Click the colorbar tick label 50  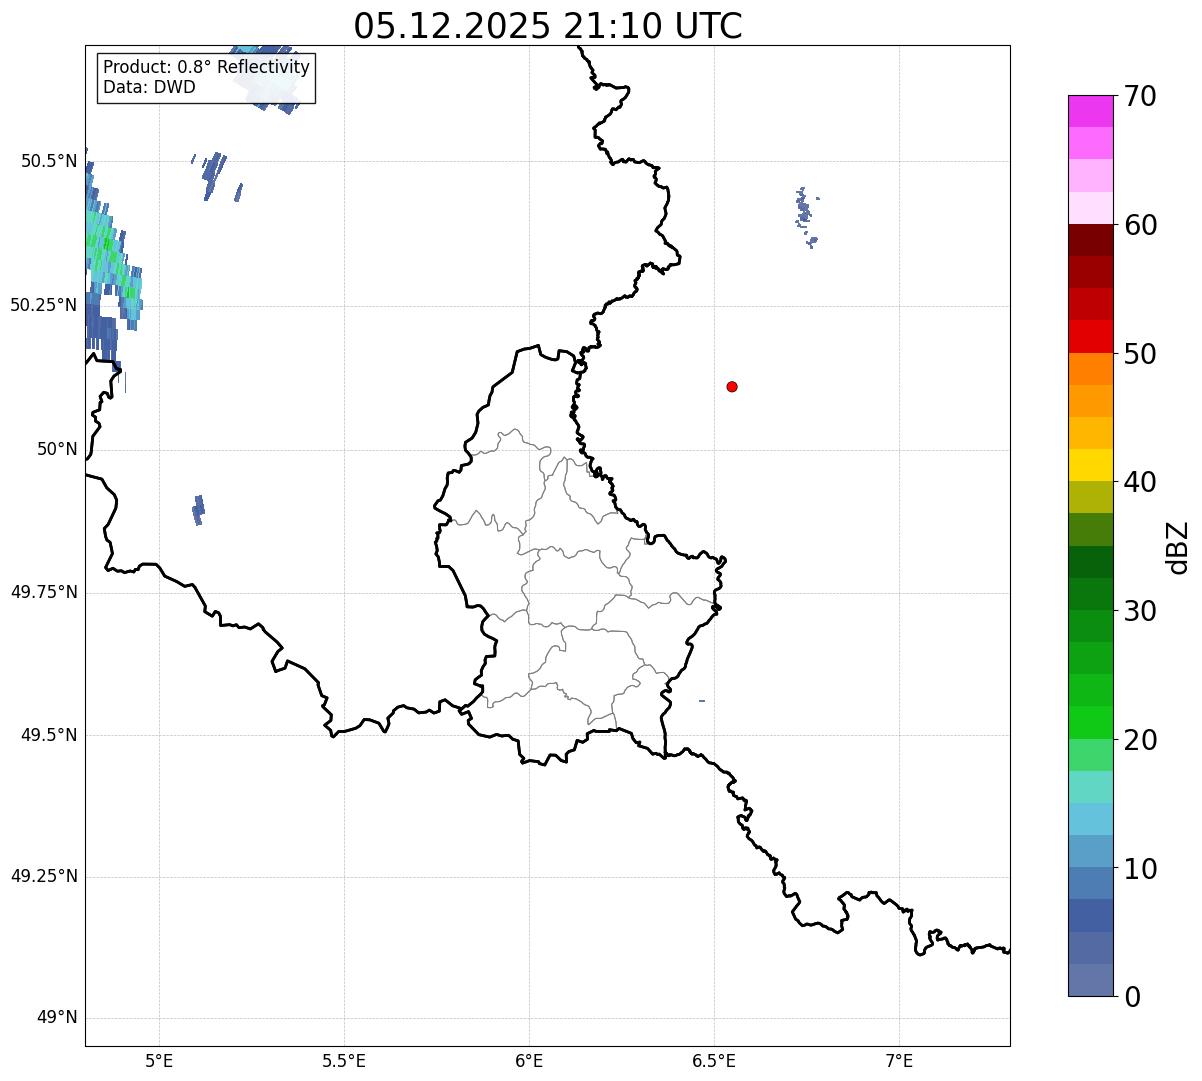(x=1140, y=355)
